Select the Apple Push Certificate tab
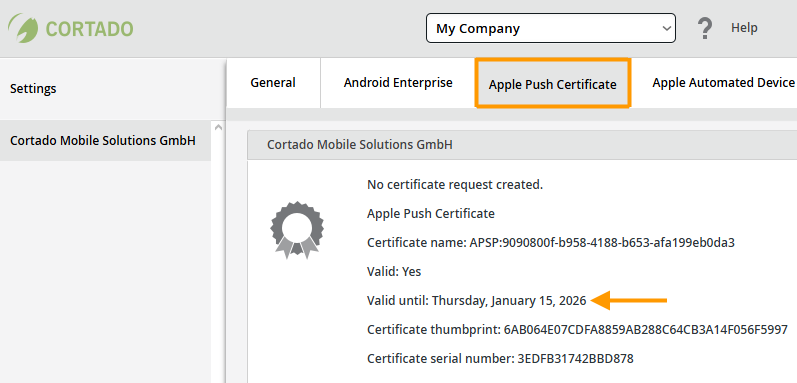The width and height of the screenshot is (797, 383). (x=553, y=84)
